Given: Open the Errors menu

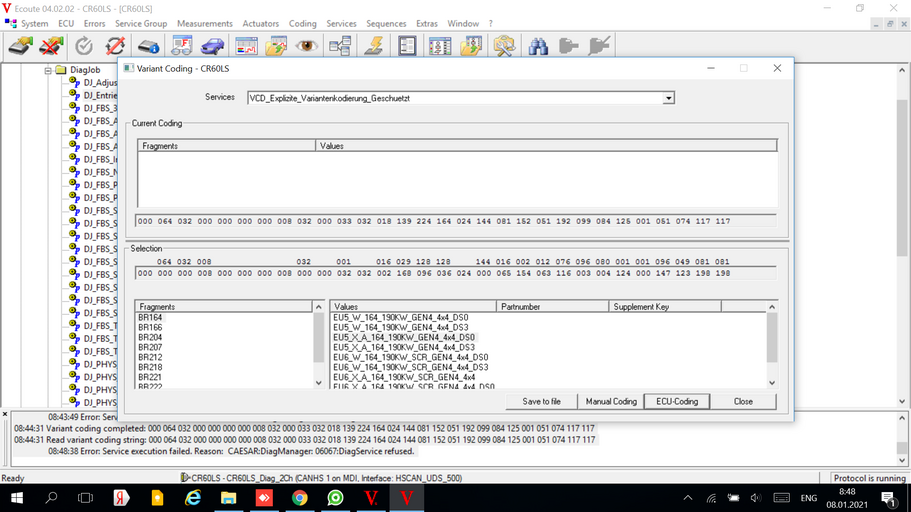Looking at the screenshot, I should 94,24.
